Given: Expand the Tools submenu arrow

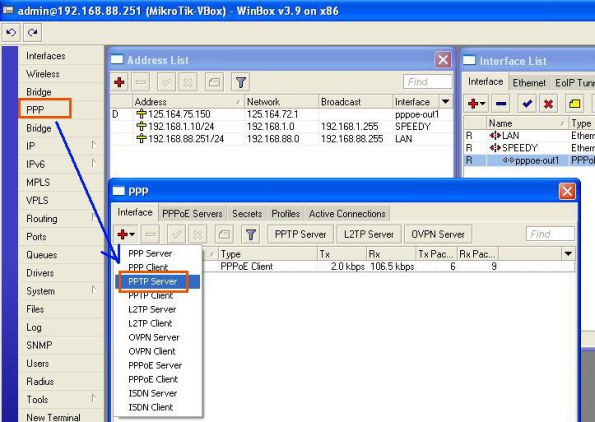Looking at the screenshot, I should pos(94,398).
